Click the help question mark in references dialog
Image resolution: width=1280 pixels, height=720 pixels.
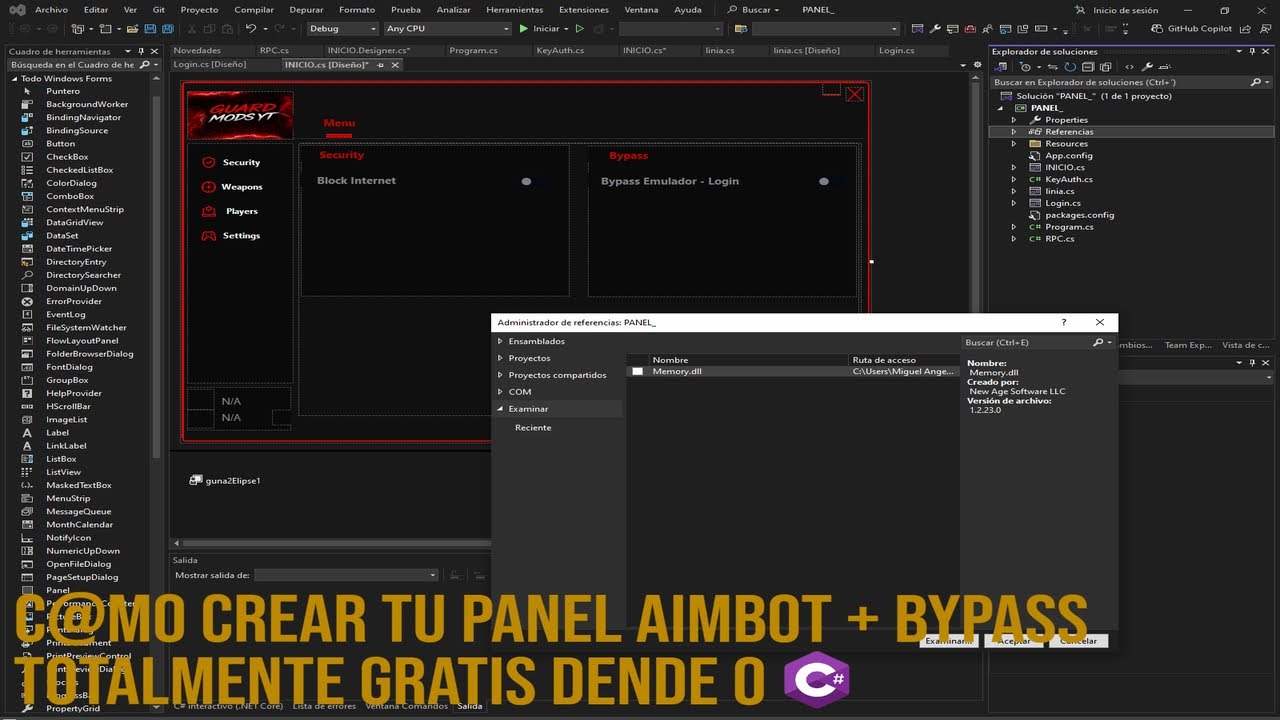point(1063,322)
